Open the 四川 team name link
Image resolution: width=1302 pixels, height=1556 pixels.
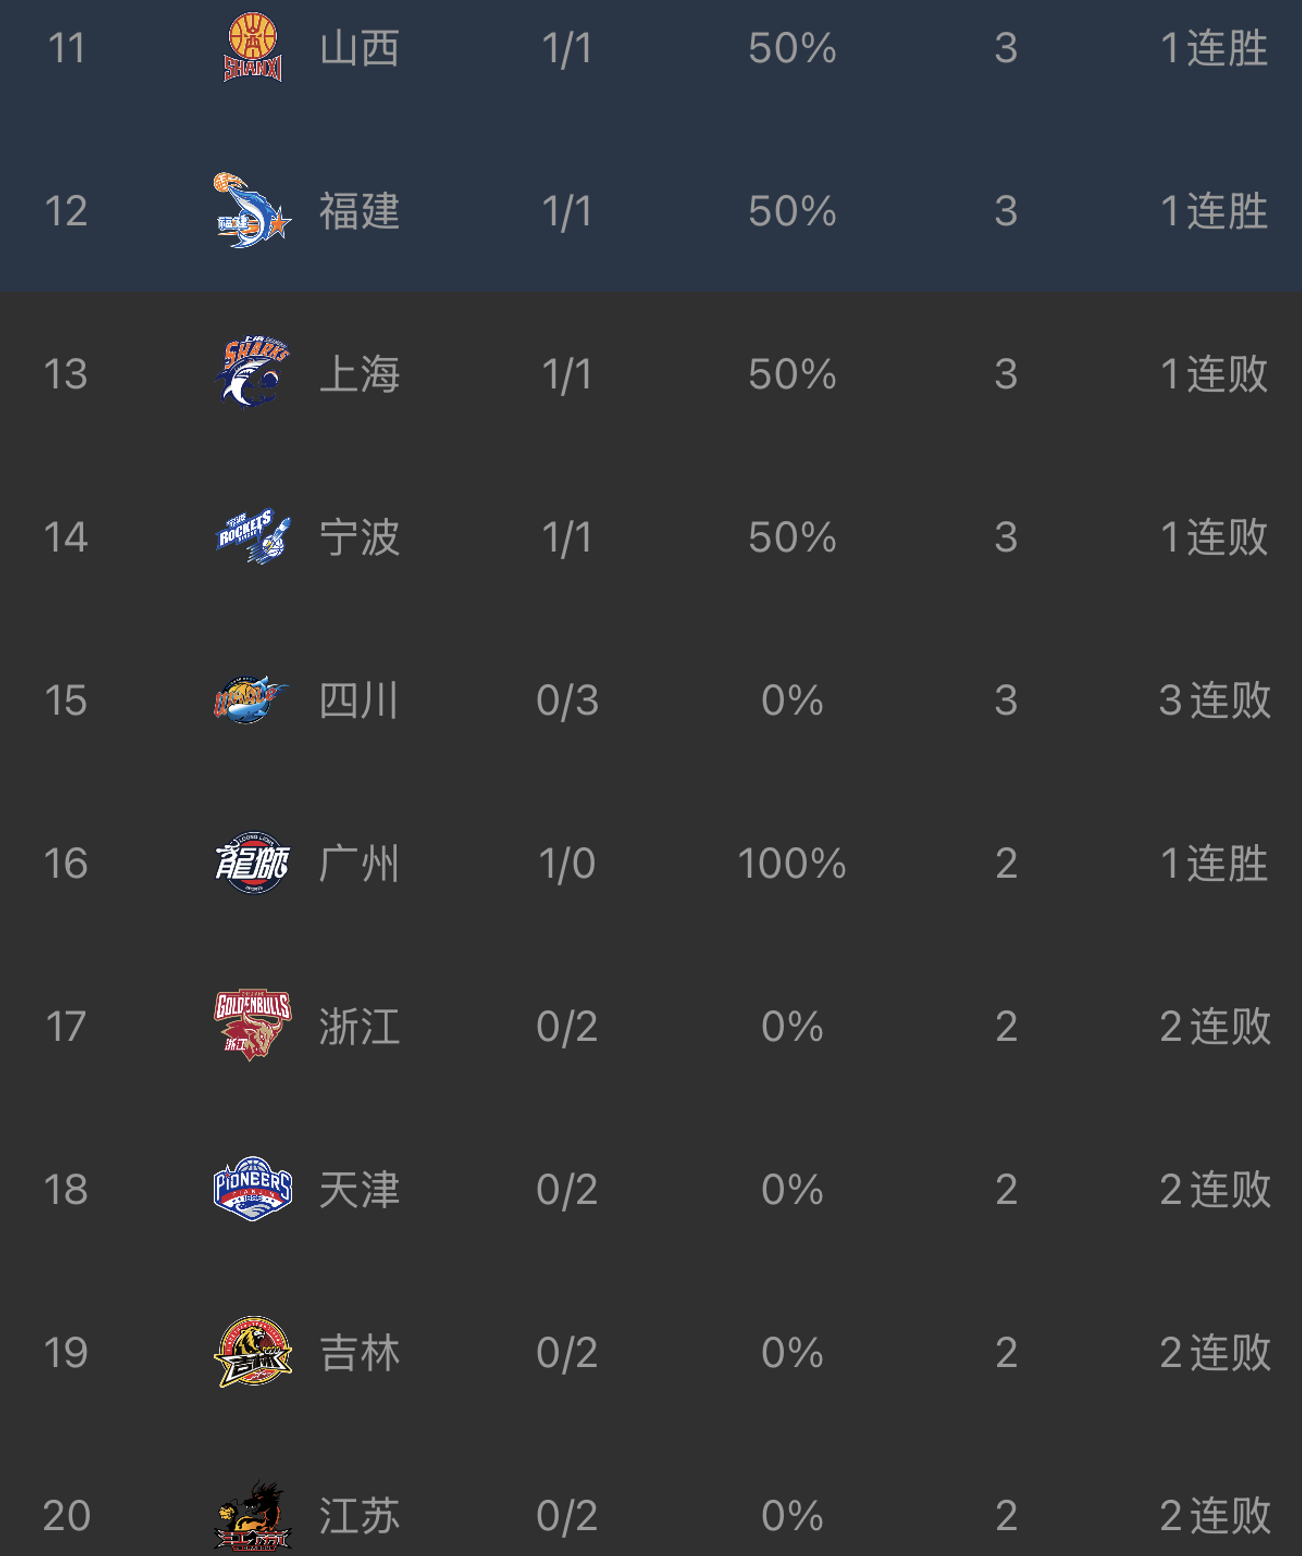pos(359,700)
